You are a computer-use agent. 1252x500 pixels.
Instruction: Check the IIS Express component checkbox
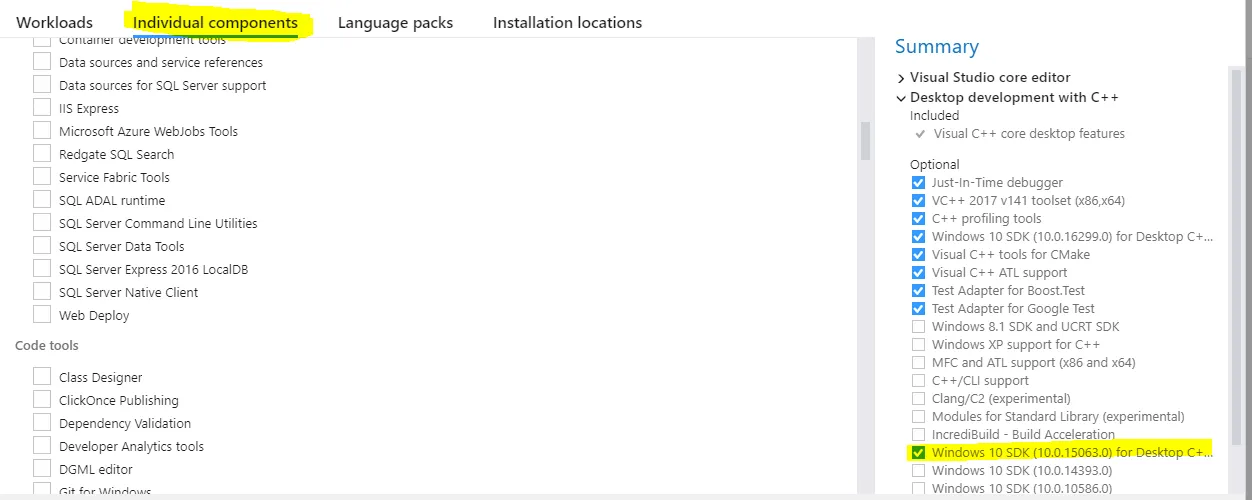coord(42,108)
